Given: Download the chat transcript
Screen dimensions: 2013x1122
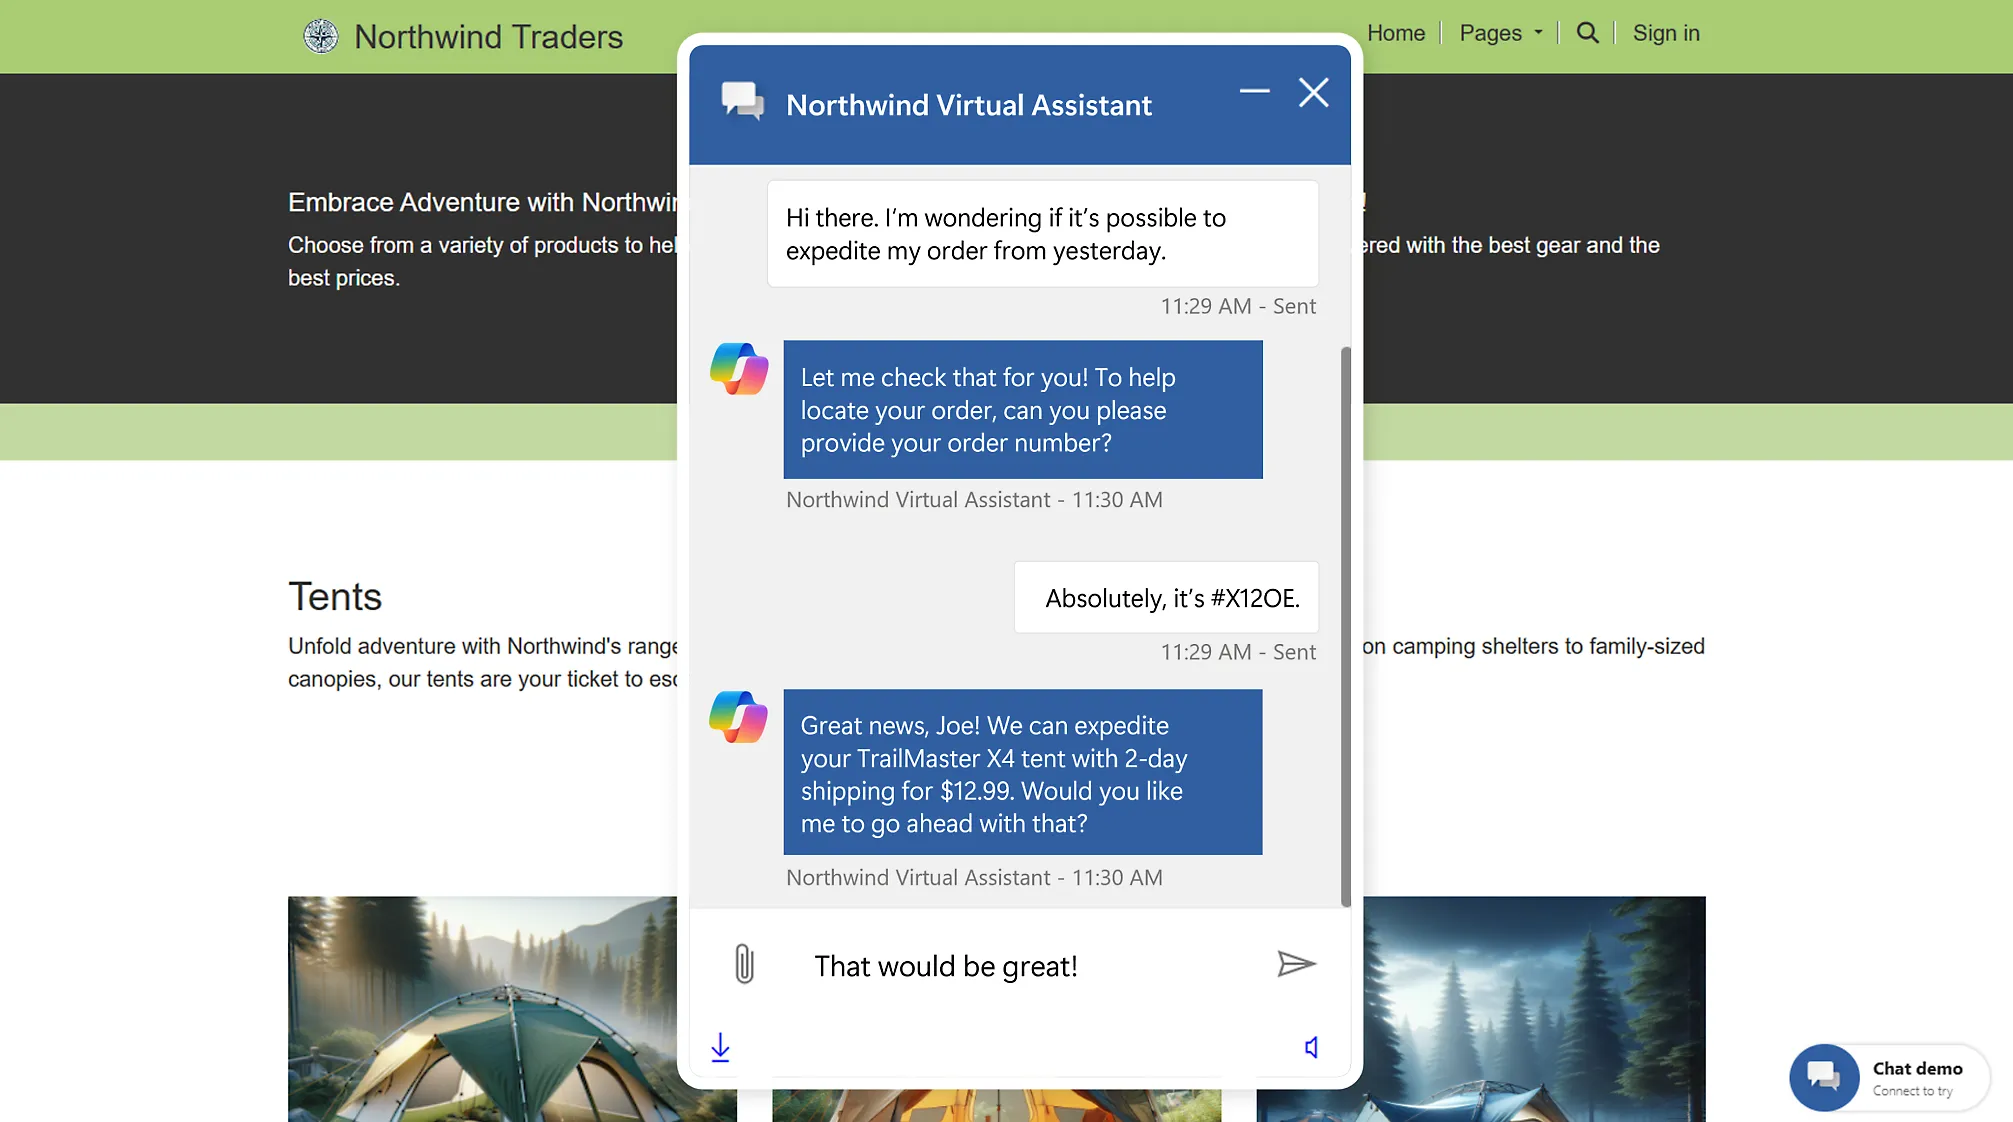Looking at the screenshot, I should 720,1047.
